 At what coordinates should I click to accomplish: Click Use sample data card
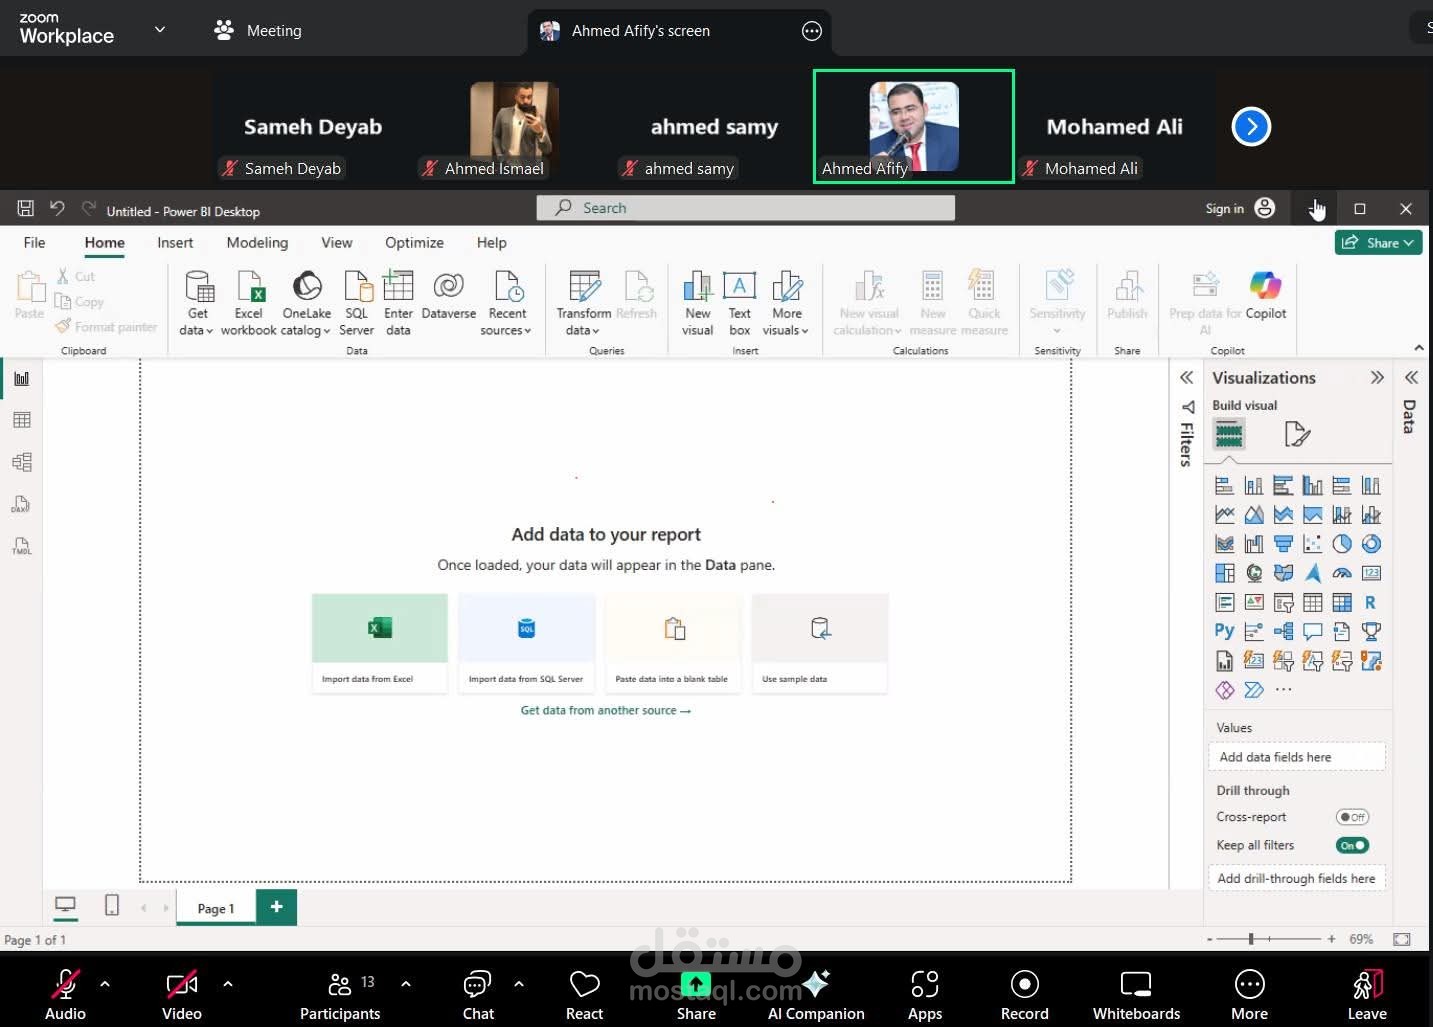pos(820,643)
